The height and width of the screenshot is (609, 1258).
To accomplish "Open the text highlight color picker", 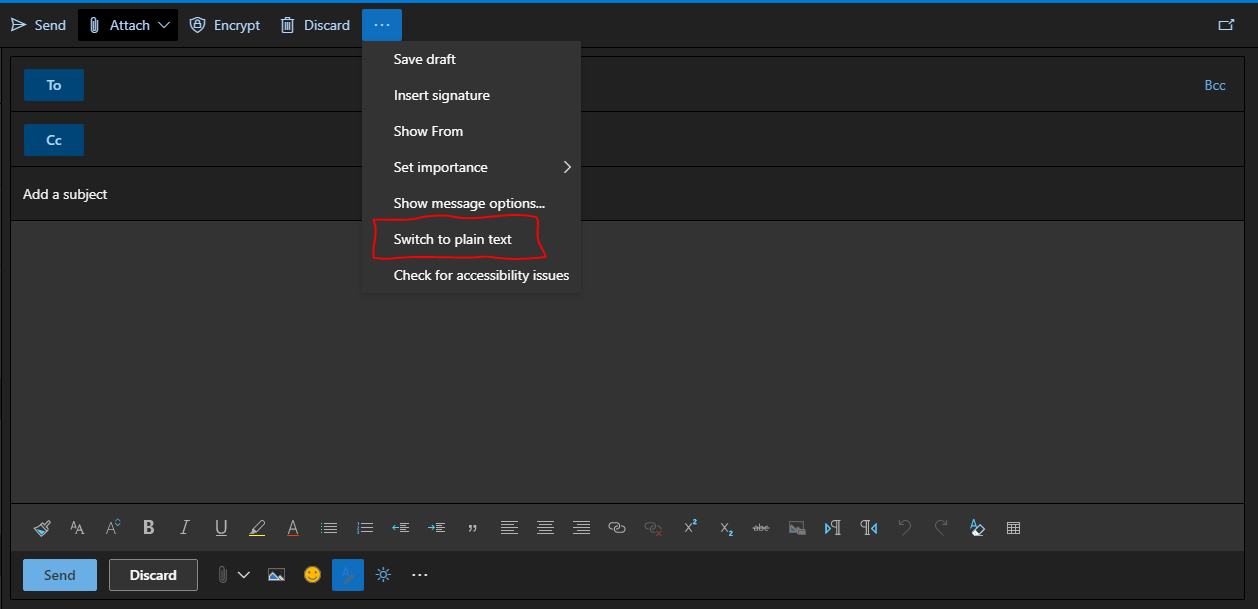I will (x=257, y=528).
